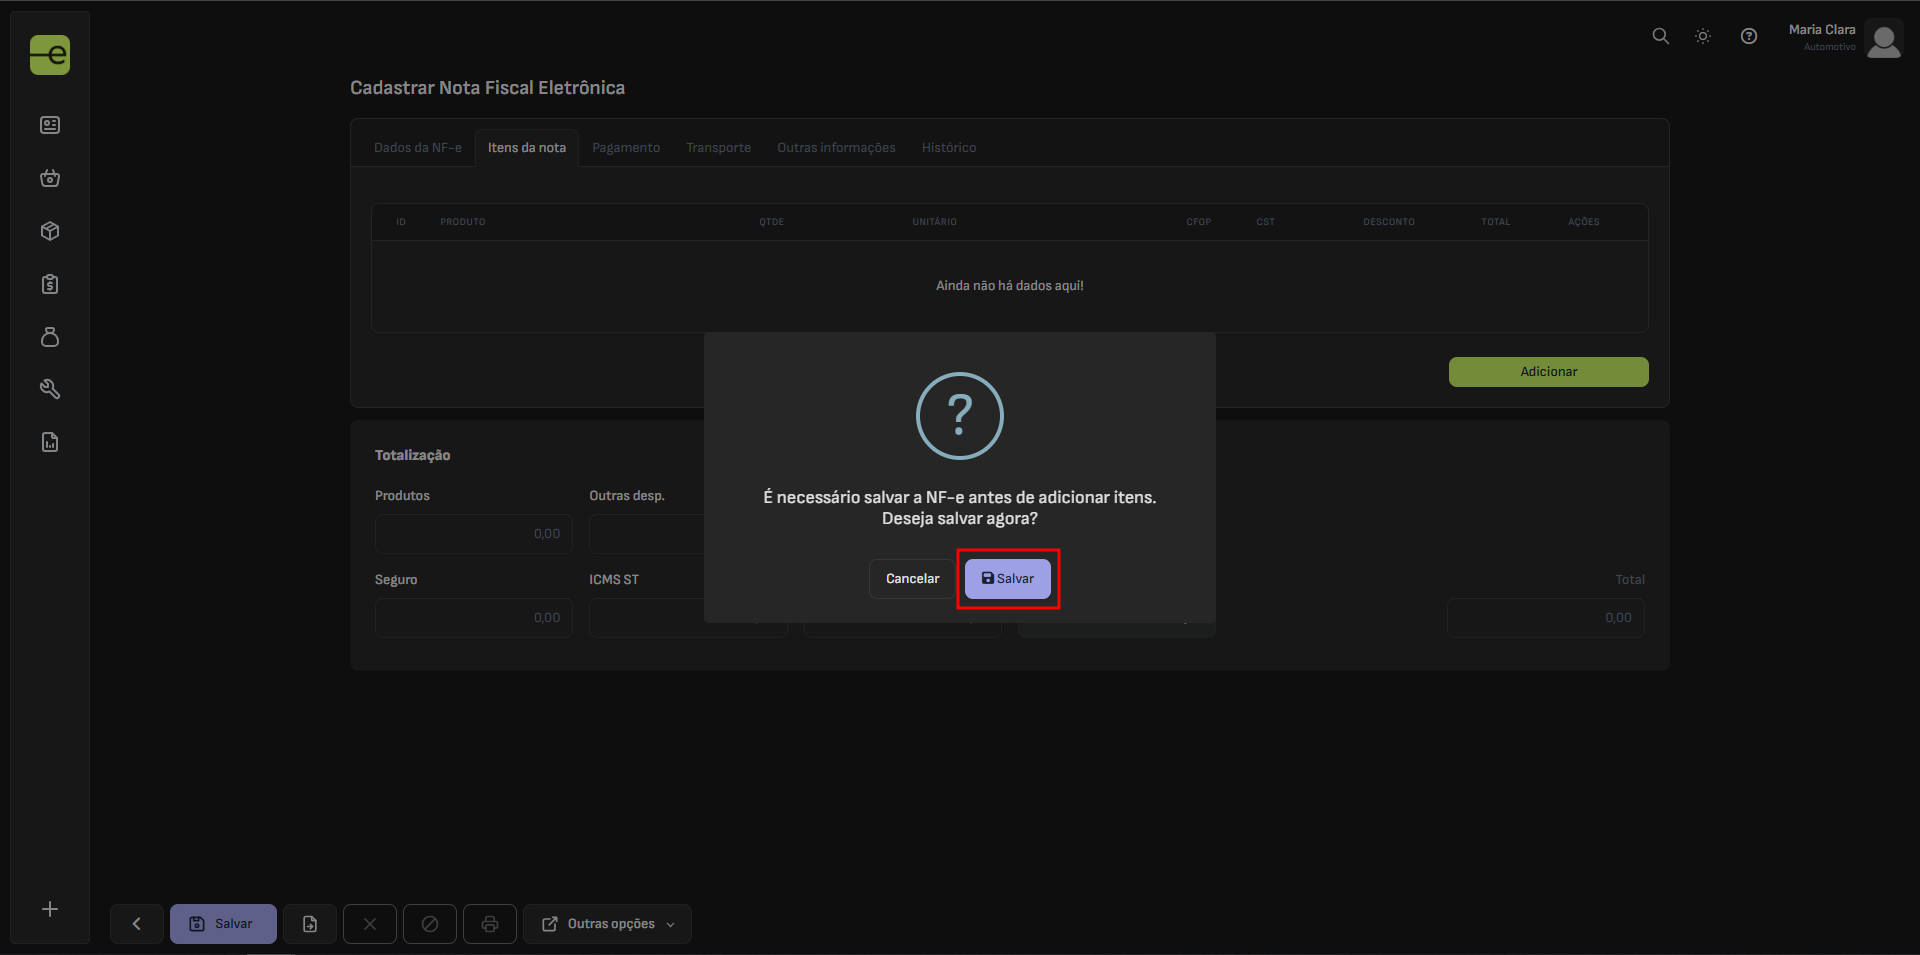Confirm with the Salvar button in dialog

(x=1007, y=579)
